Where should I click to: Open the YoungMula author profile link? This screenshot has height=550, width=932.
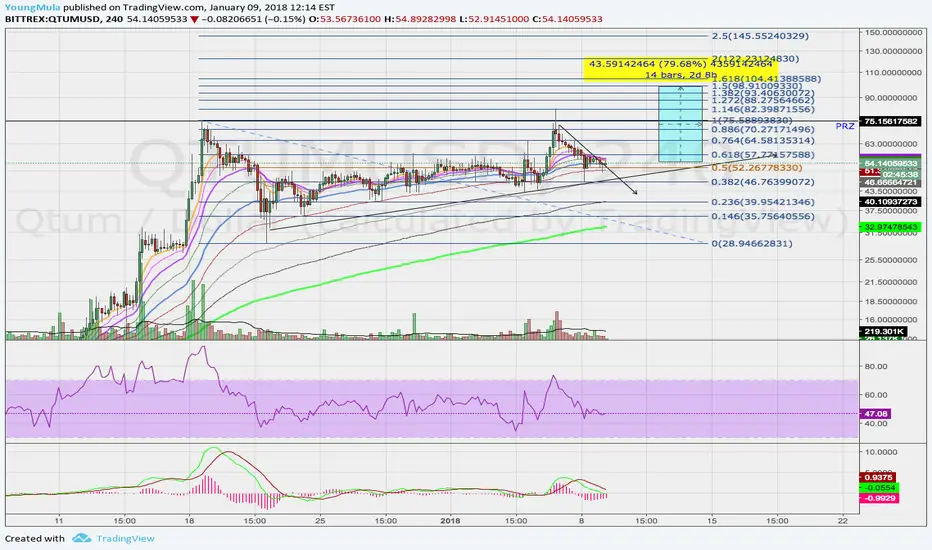[33, 8]
